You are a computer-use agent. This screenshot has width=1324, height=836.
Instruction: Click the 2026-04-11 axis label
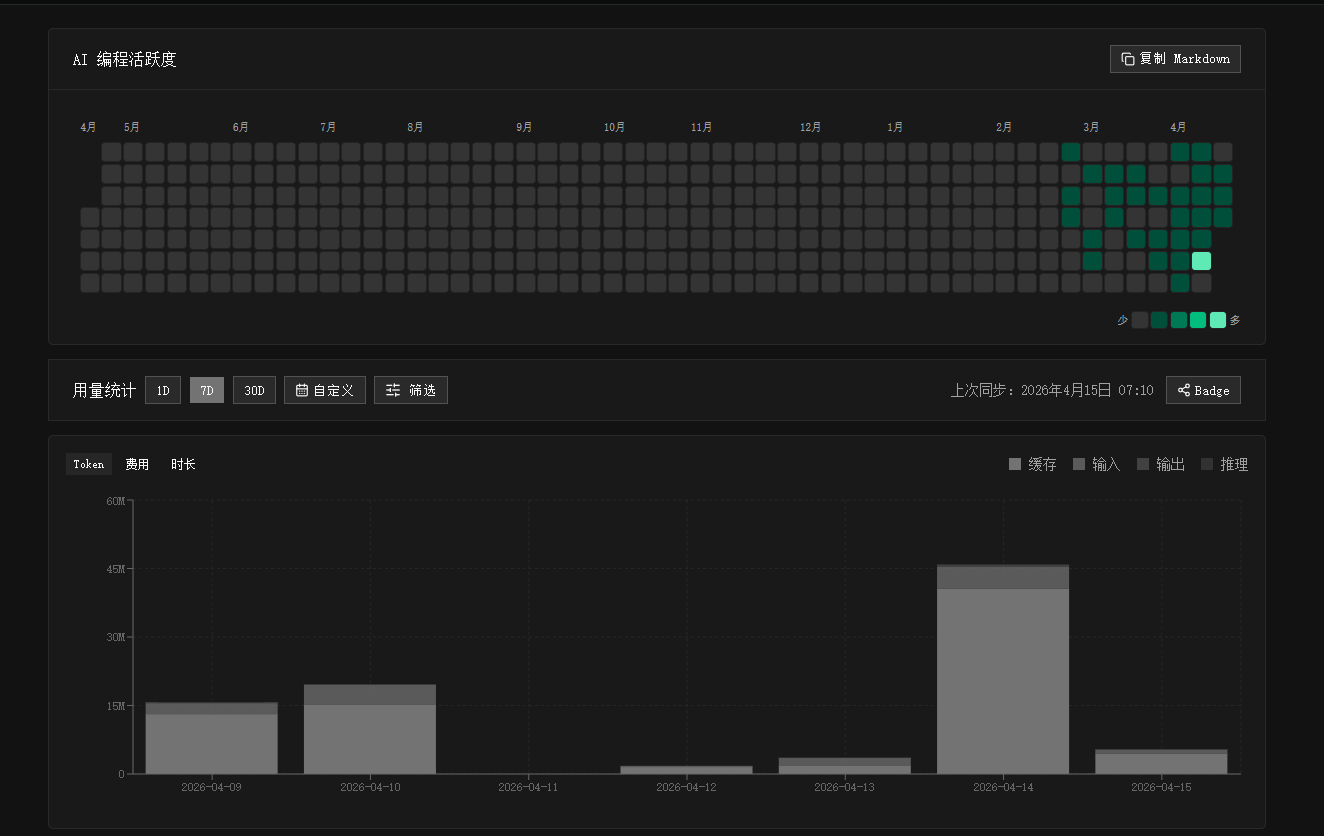pos(528,787)
